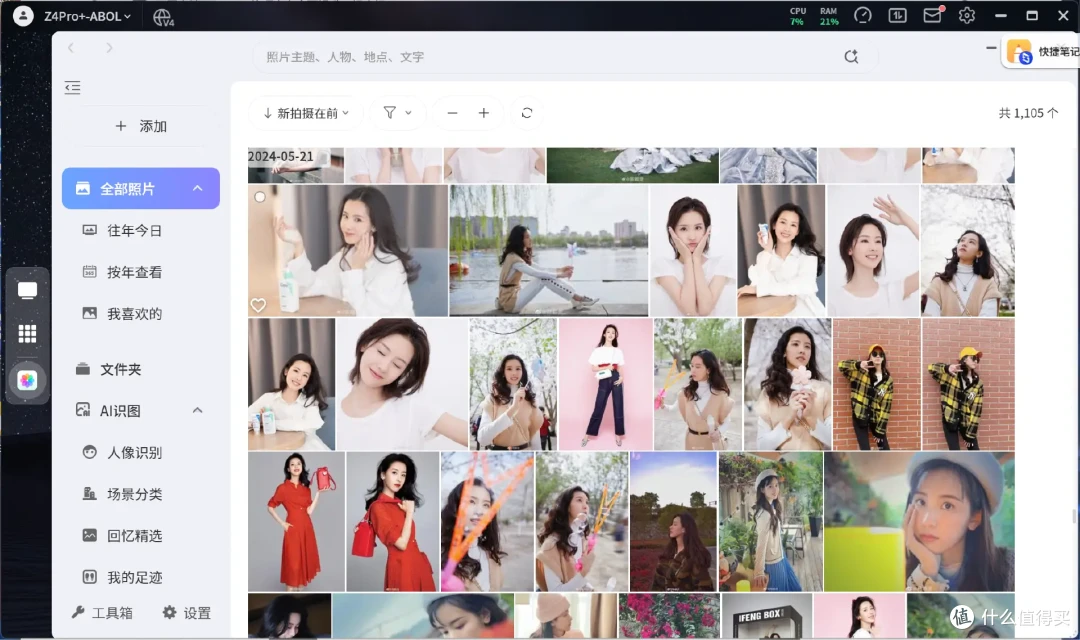
Task: Open the lakeside sitting photo thumbnail
Action: coord(548,251)
